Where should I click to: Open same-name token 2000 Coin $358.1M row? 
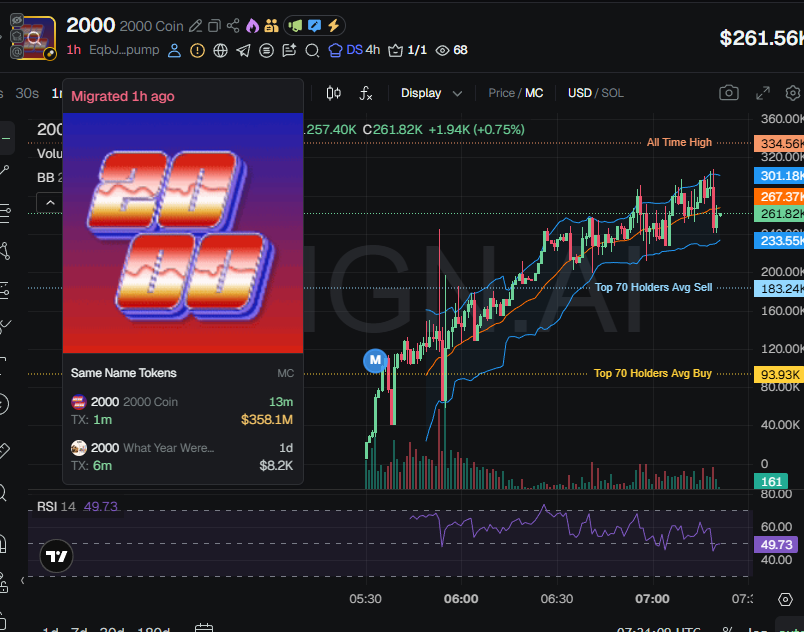click(x=183, y=411)
